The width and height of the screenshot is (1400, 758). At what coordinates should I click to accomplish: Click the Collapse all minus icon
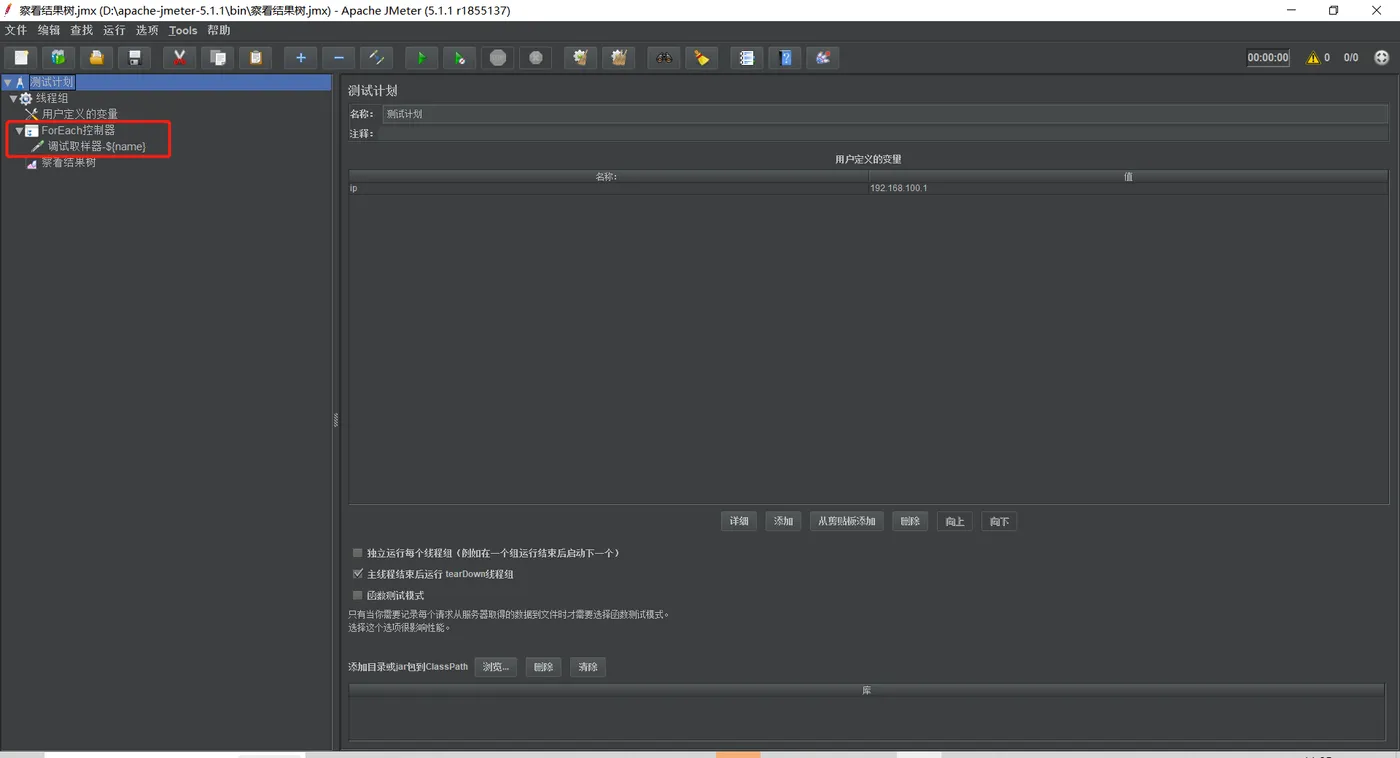click(x=338, y=58)
